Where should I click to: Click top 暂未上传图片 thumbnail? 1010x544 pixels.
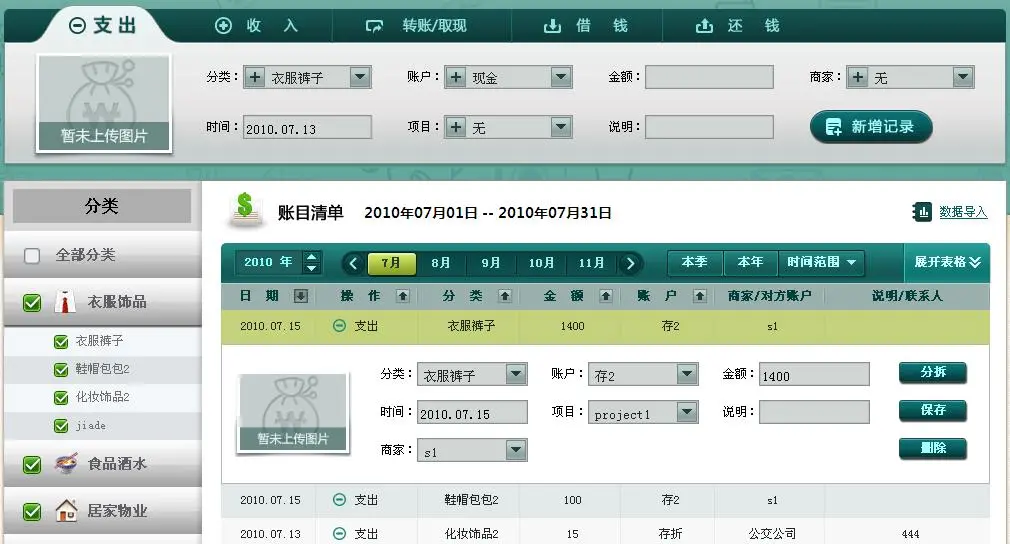pos(104,103)
